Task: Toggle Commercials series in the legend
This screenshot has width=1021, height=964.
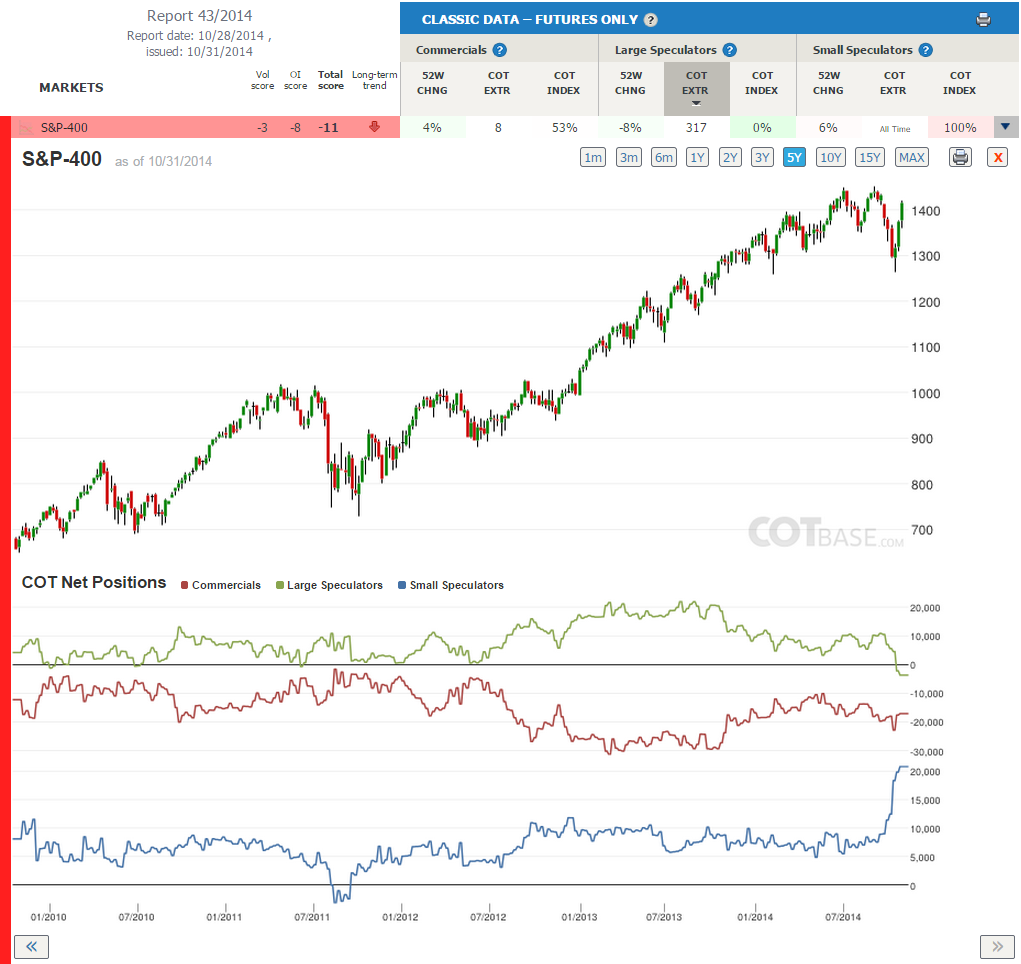Action: click(x=221, y=585)
